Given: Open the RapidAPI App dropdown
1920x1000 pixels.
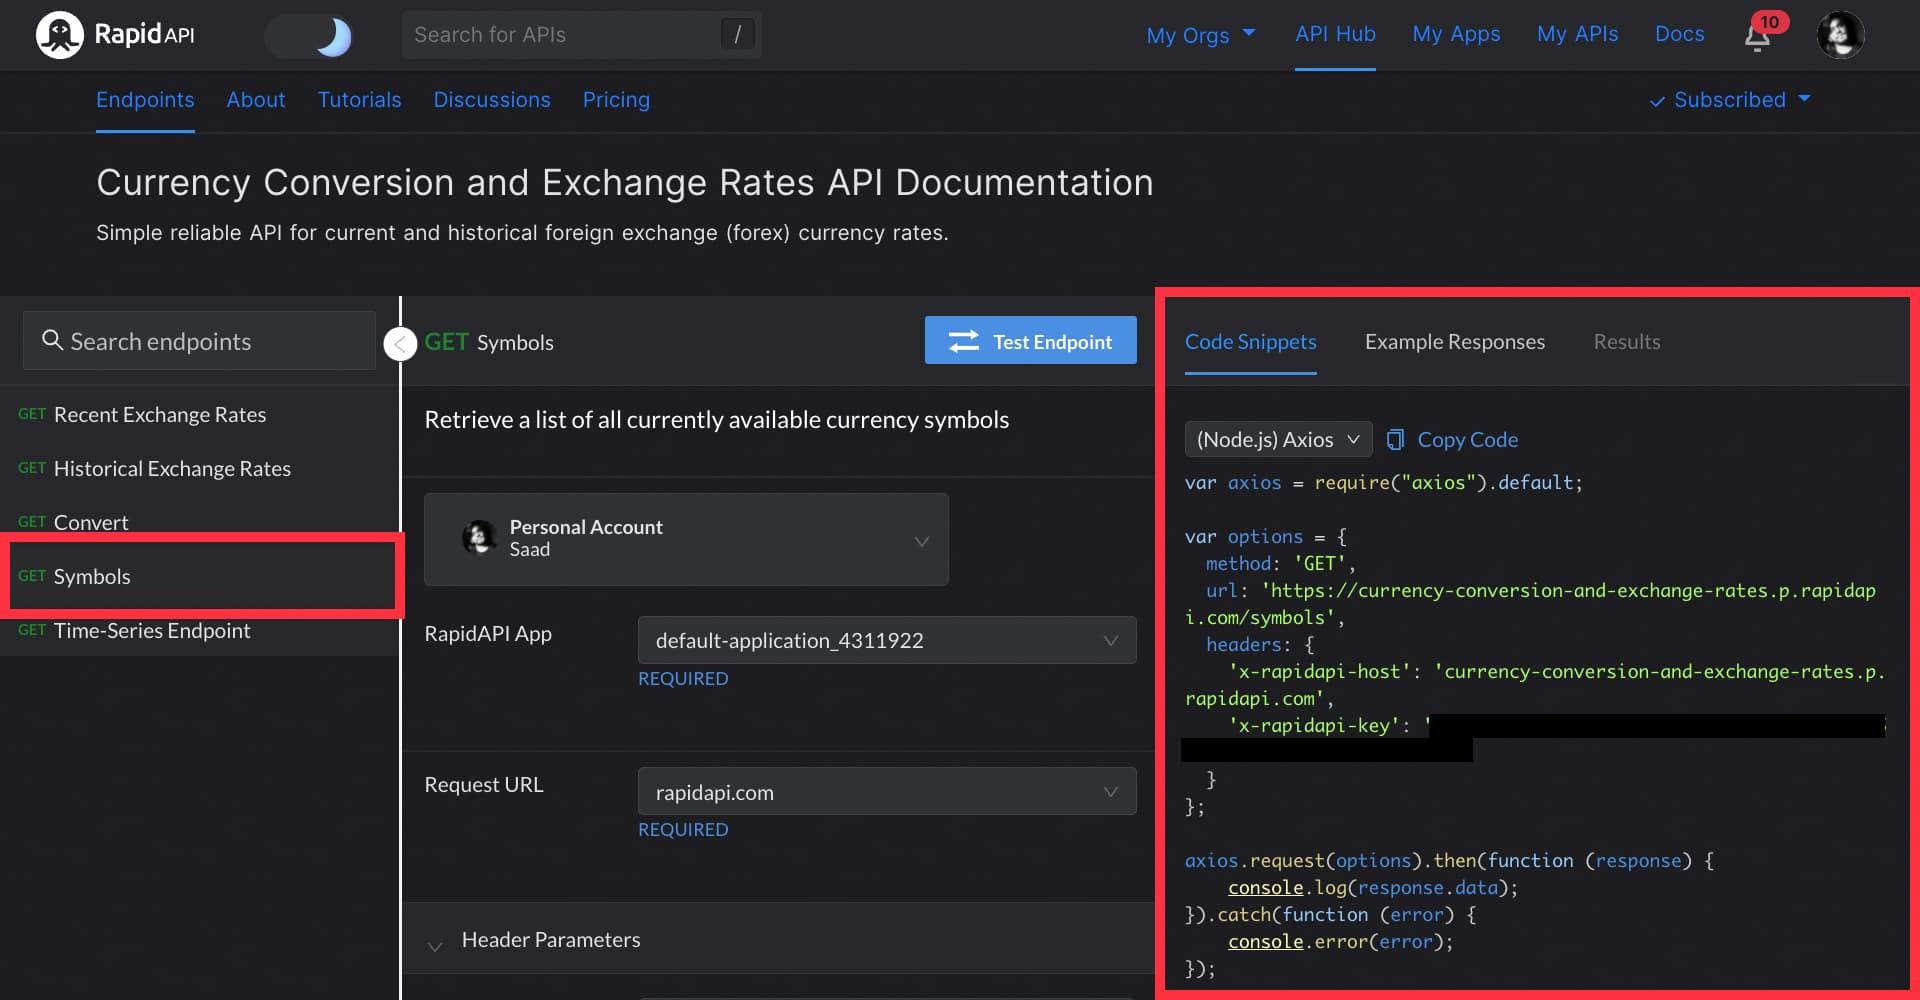Looking at the screenshot, I should click(x=887, y=640).
